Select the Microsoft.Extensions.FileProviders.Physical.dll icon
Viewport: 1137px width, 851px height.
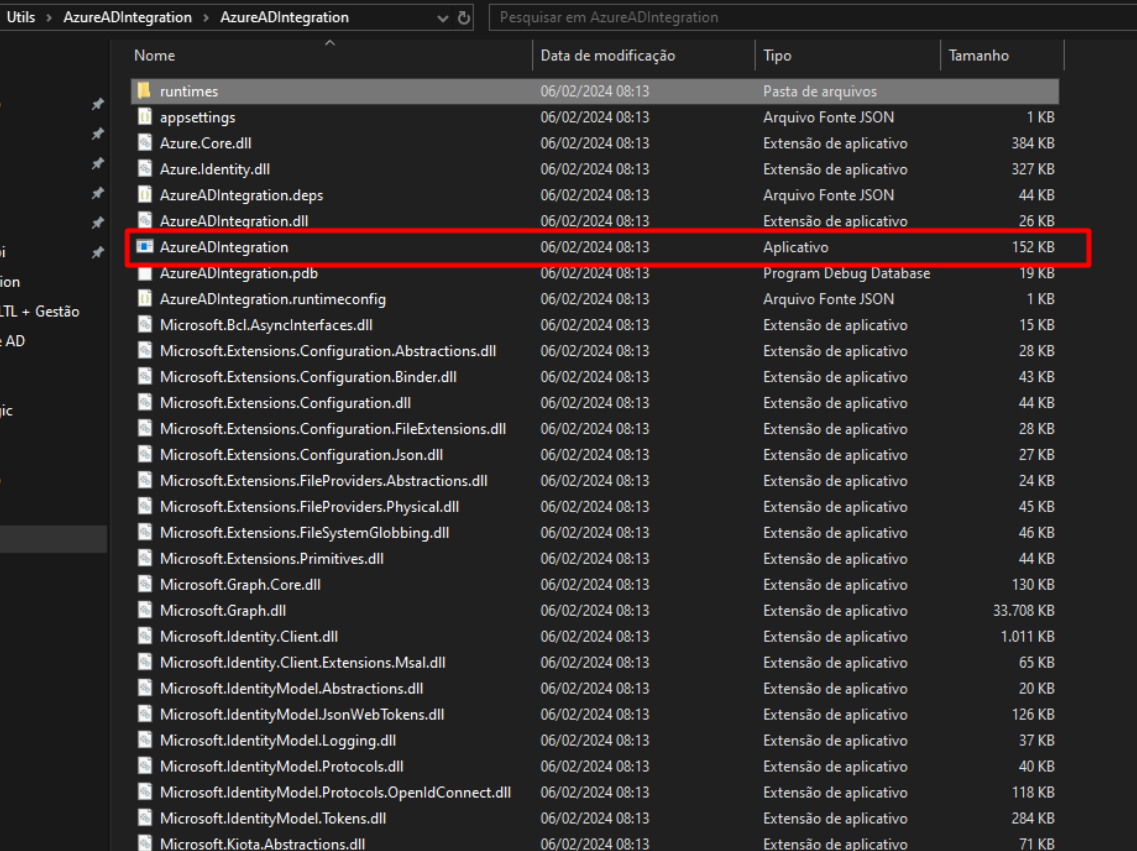(x=145, y=507)
